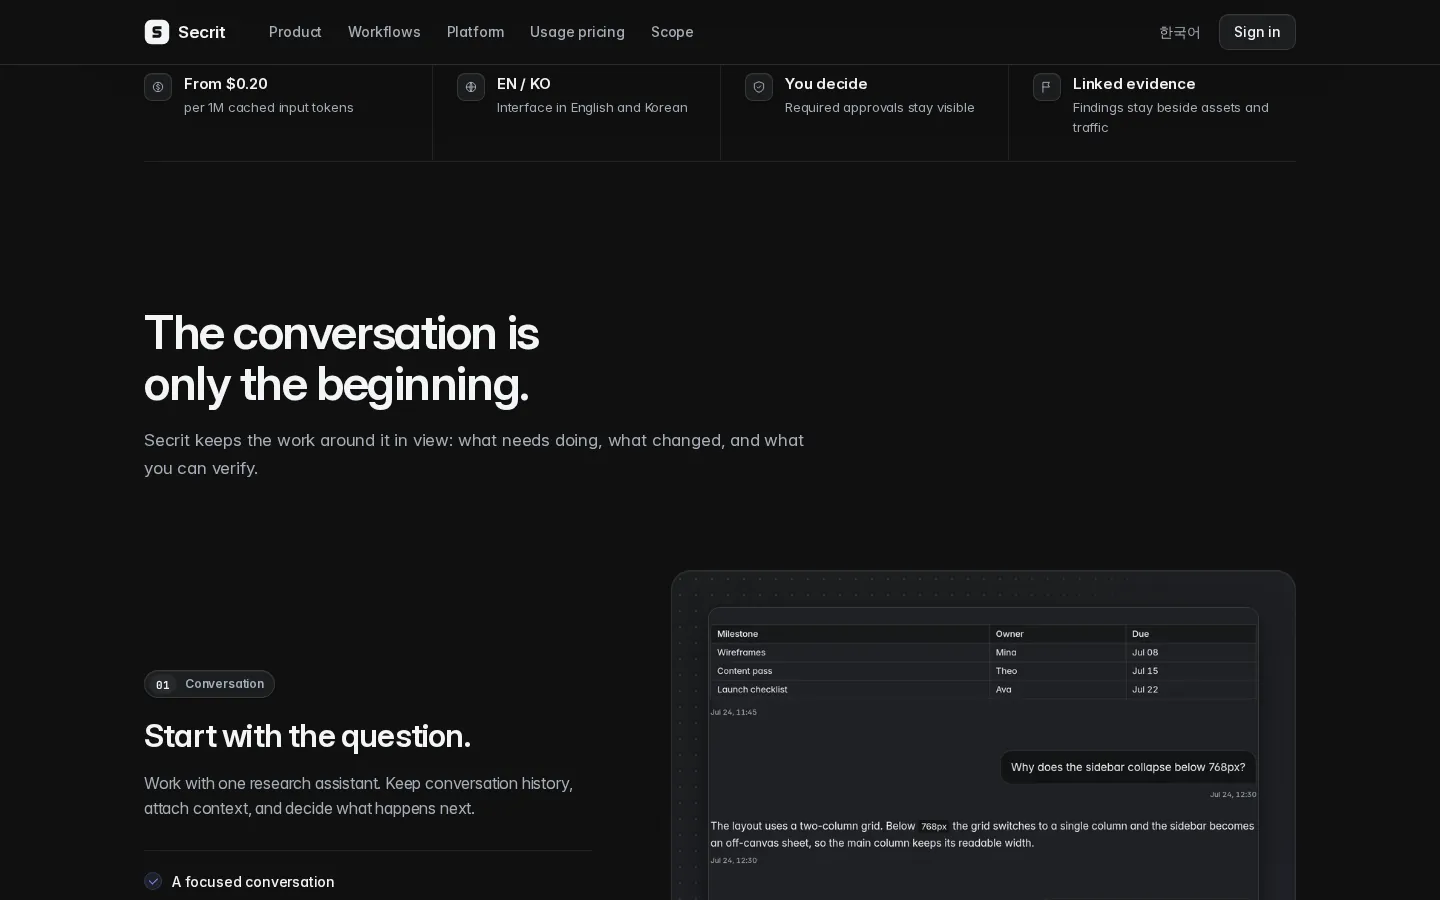This screenshot has height=900, width=1440.
Task: Click the "EN / KO" title
Action: 524,84
